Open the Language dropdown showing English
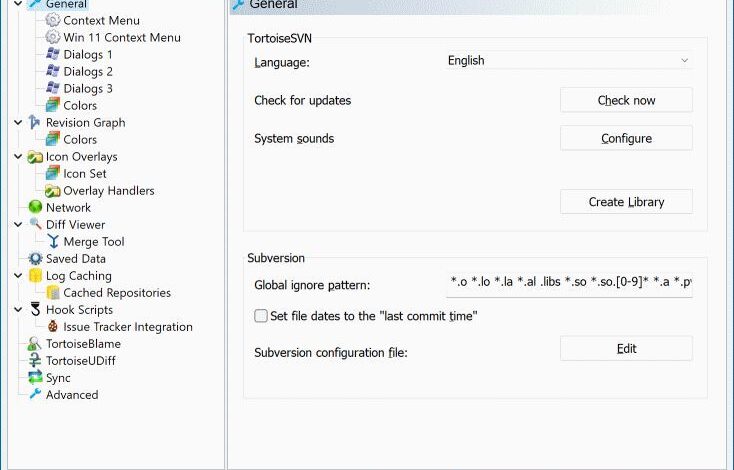The width and height of the screenshot is (734, 470). 569,60
